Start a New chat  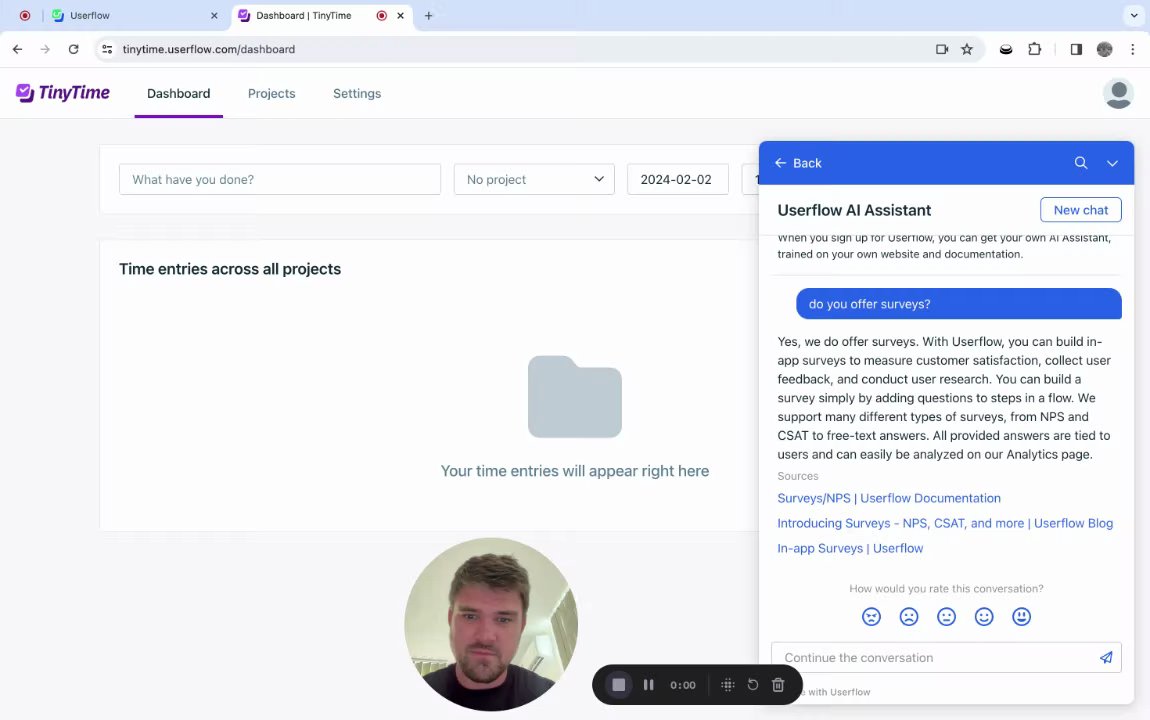[x=1080, y=210]
